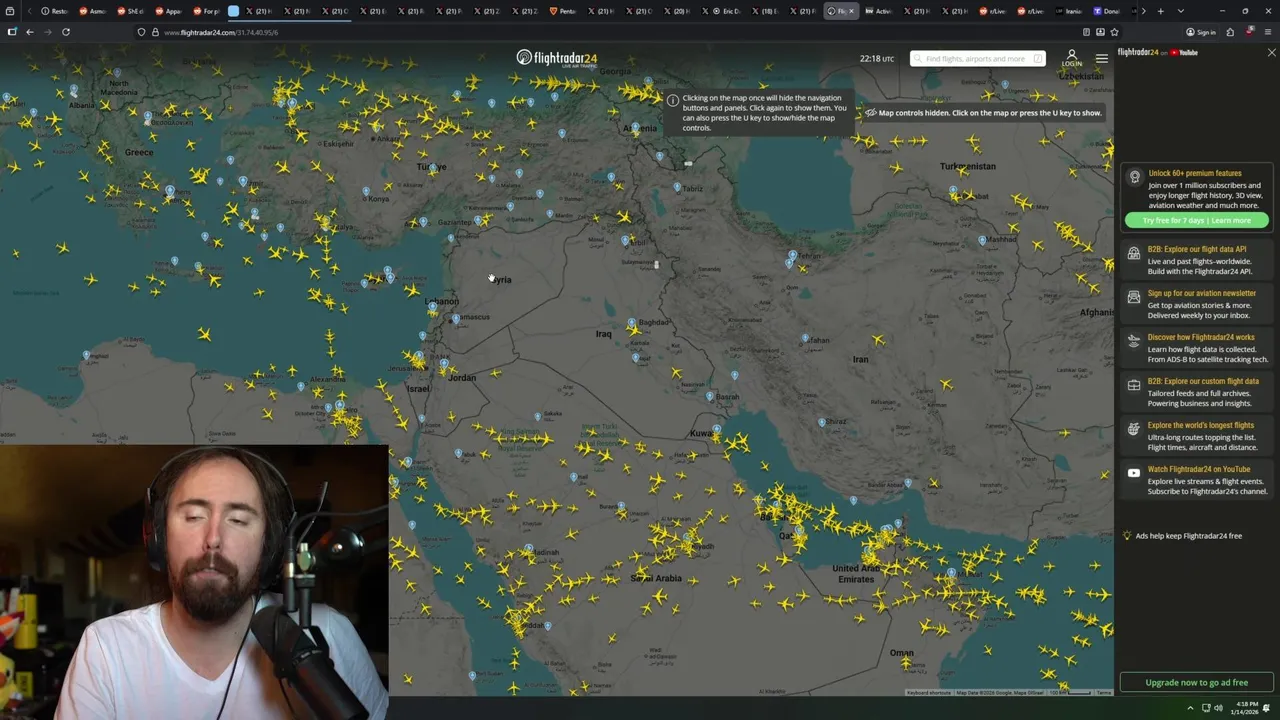
Task: Click the shield tracking protection icon
Action: (x=141, y=32)
